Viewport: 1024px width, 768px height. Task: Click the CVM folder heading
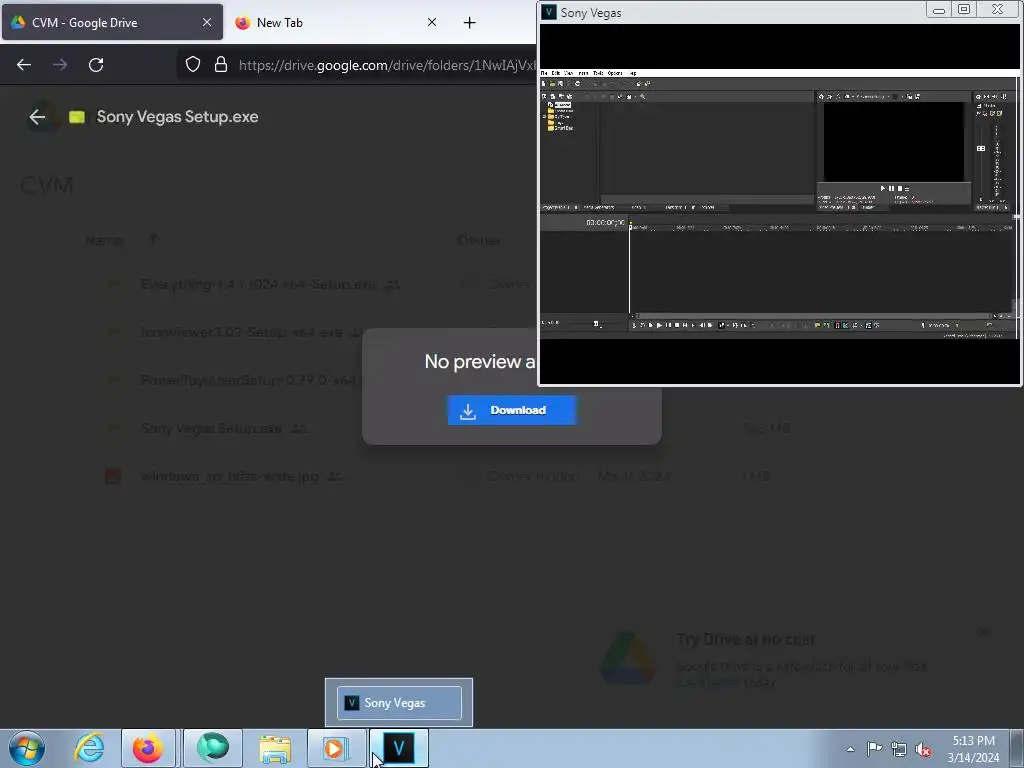pos(46,185)
